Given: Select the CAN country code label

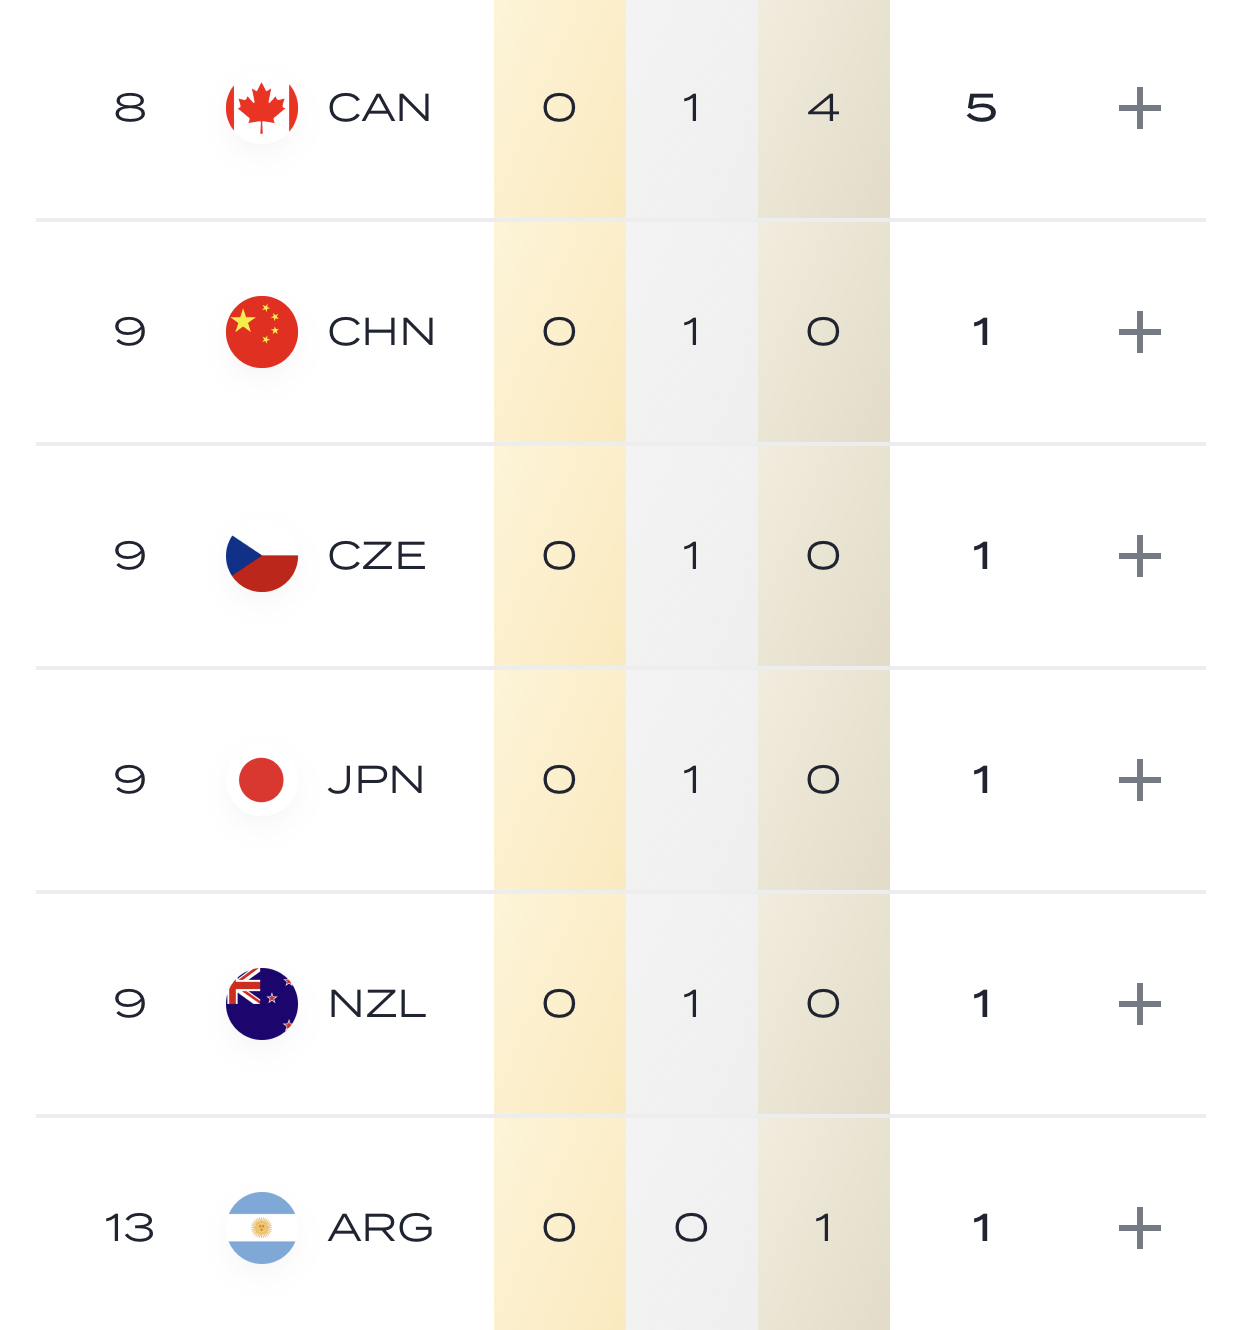Looking at the screenshot, I should [x=380, y=108].
